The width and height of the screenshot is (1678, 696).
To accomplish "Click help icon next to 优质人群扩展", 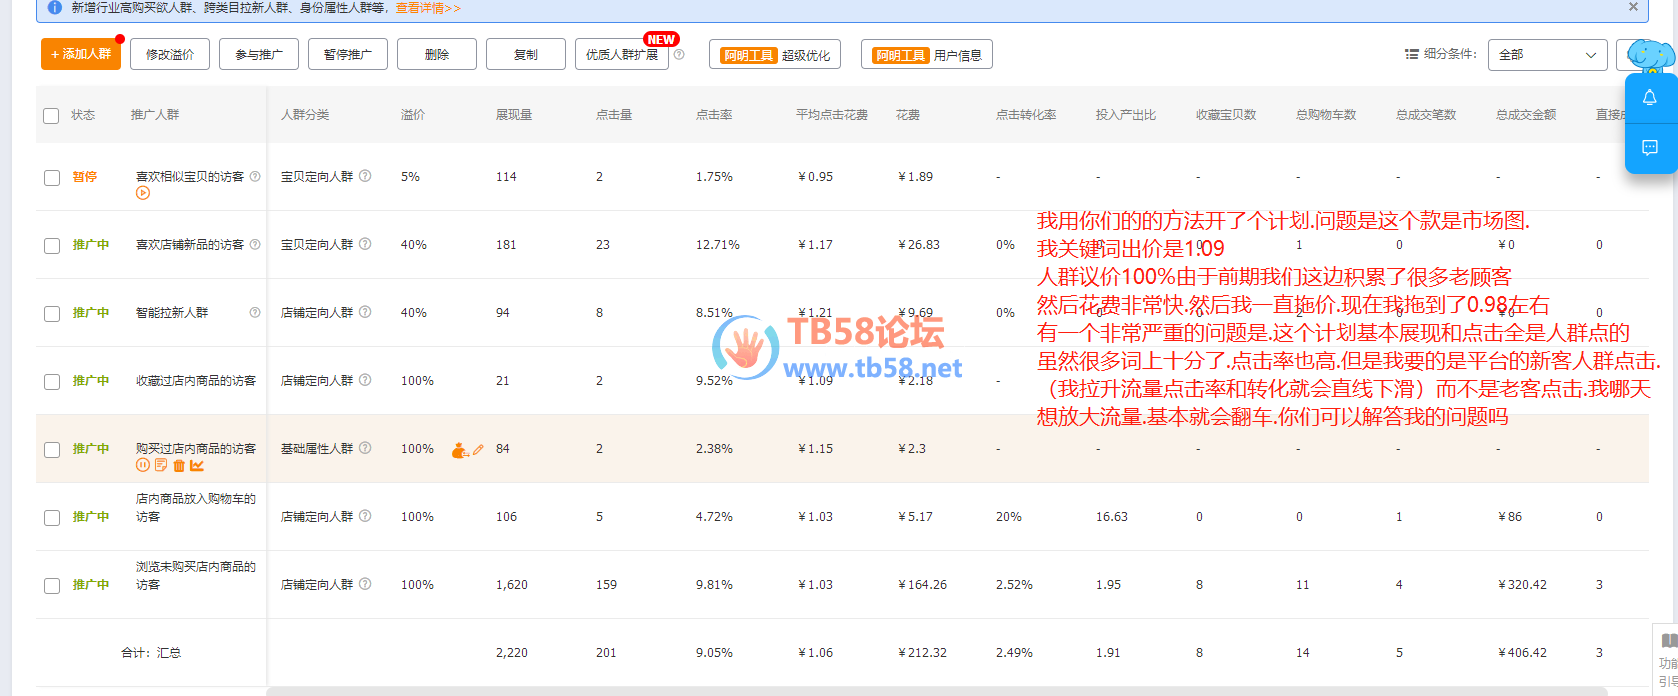I will [x=679, y=55].
